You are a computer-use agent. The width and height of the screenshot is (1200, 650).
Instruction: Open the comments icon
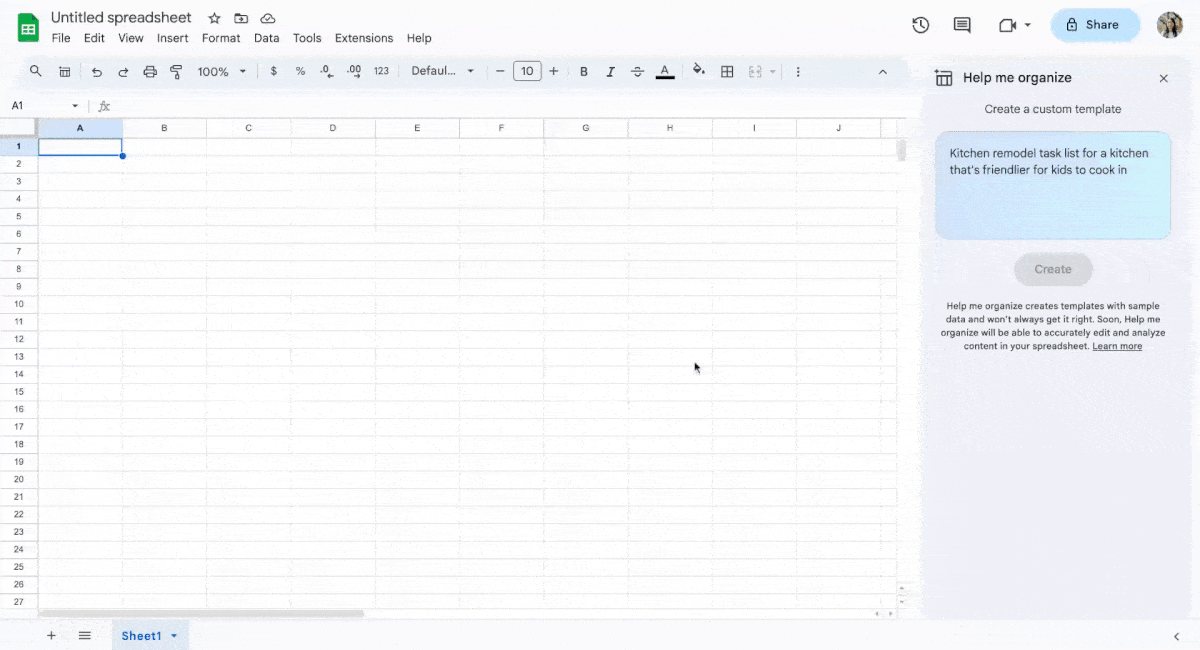pos(962,25)
